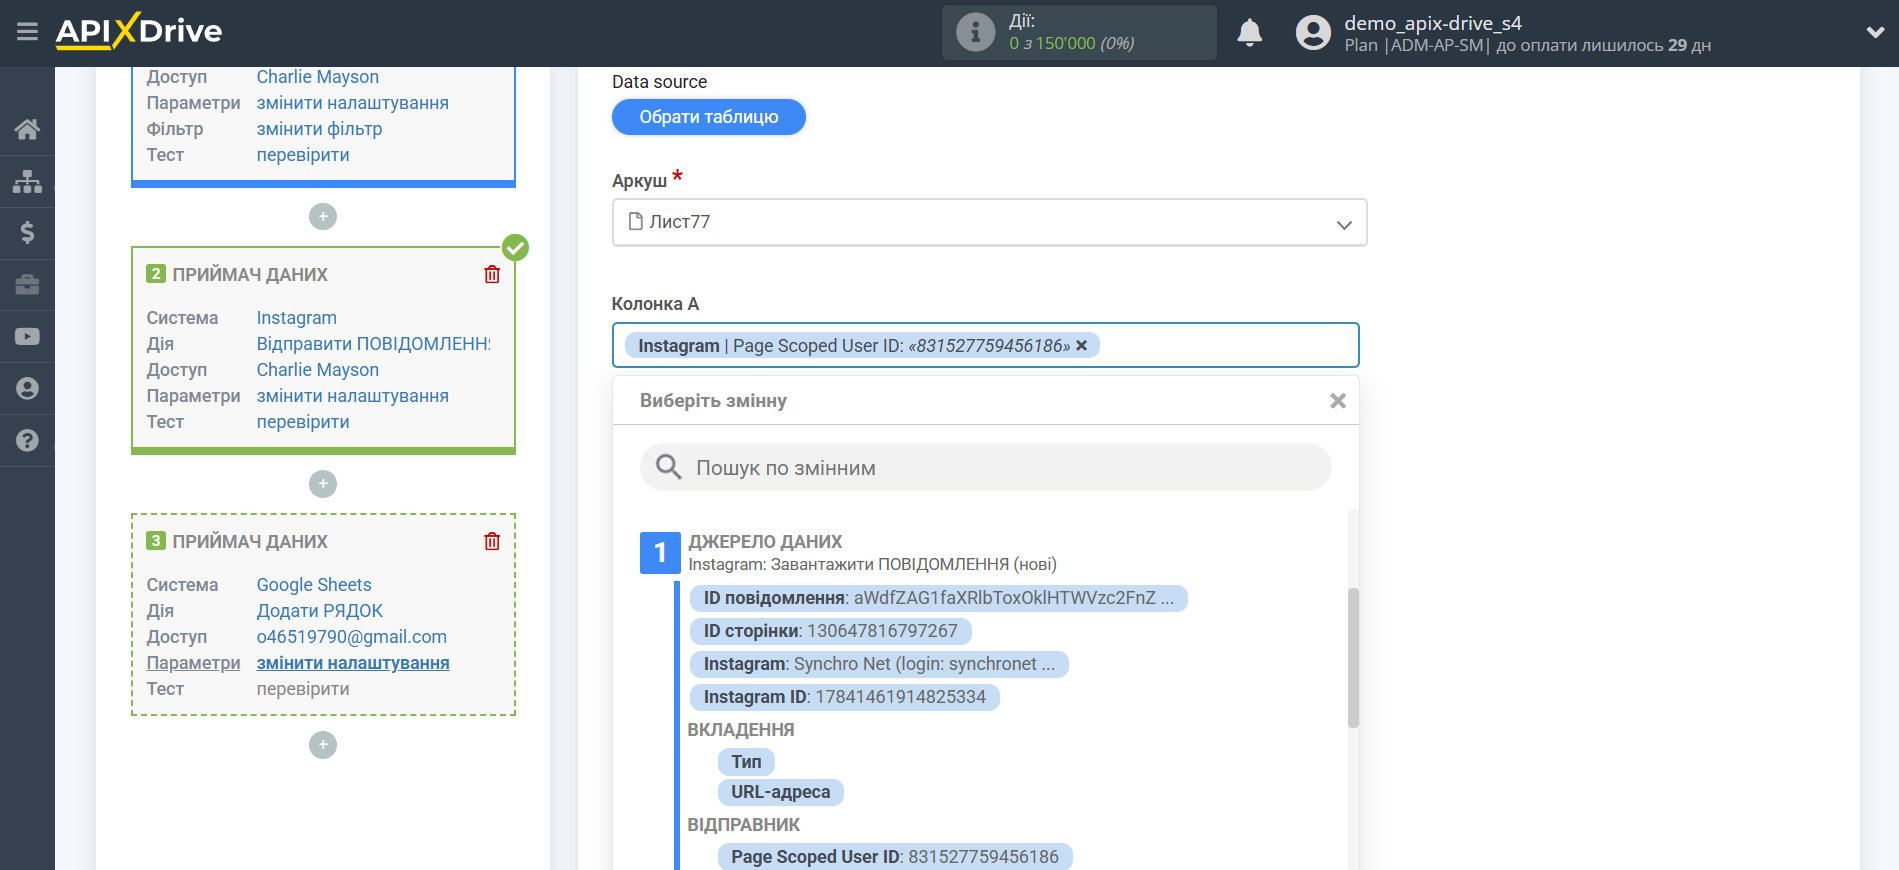Delete data receiver block 3
1899x870 pixels.
click(x=492, y=541)
